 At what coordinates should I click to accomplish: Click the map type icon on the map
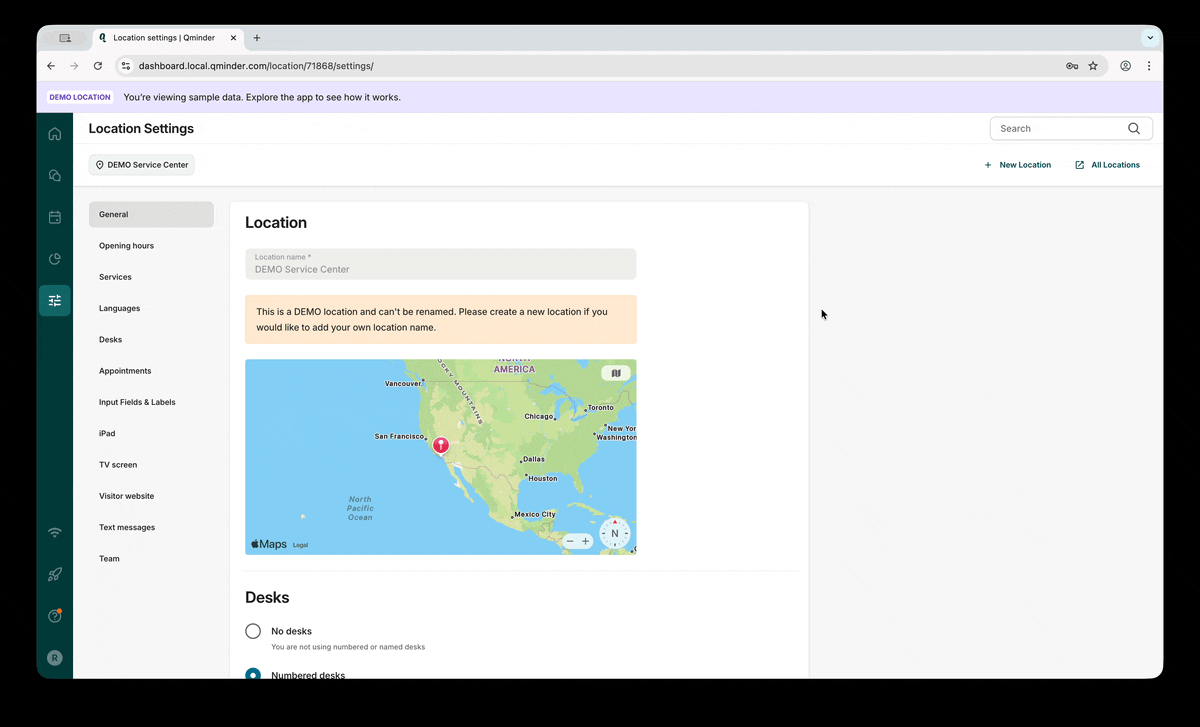pos(616,373)
